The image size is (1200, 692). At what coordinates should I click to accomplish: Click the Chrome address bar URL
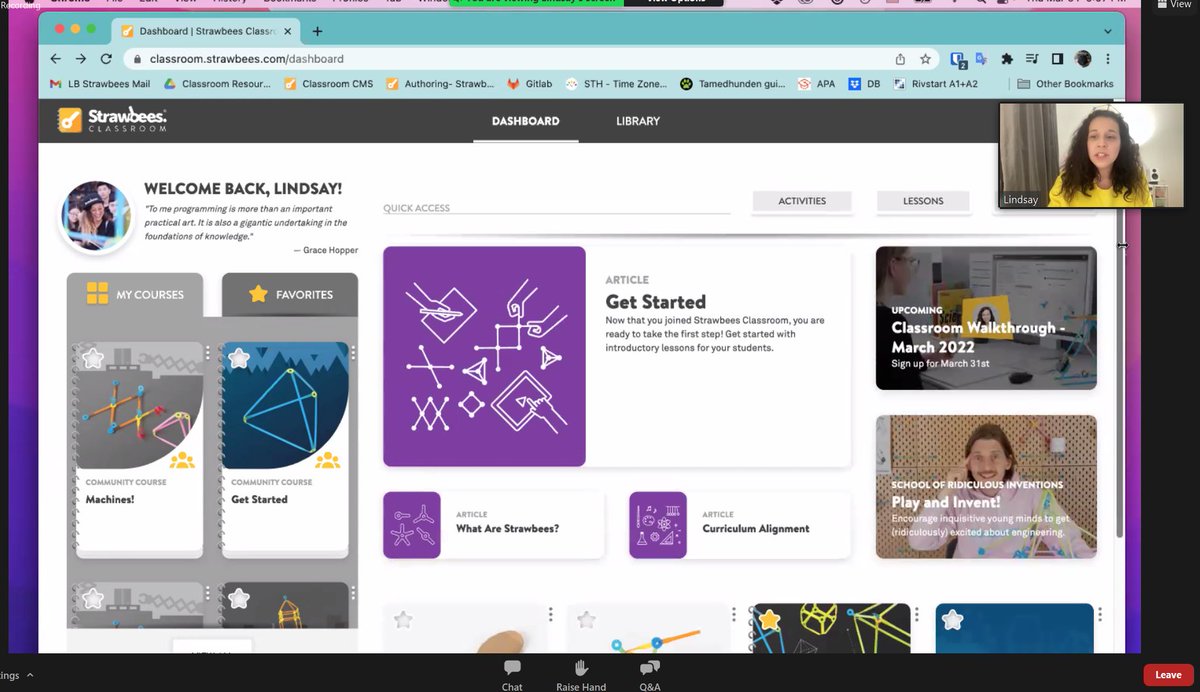click(246, 59)
